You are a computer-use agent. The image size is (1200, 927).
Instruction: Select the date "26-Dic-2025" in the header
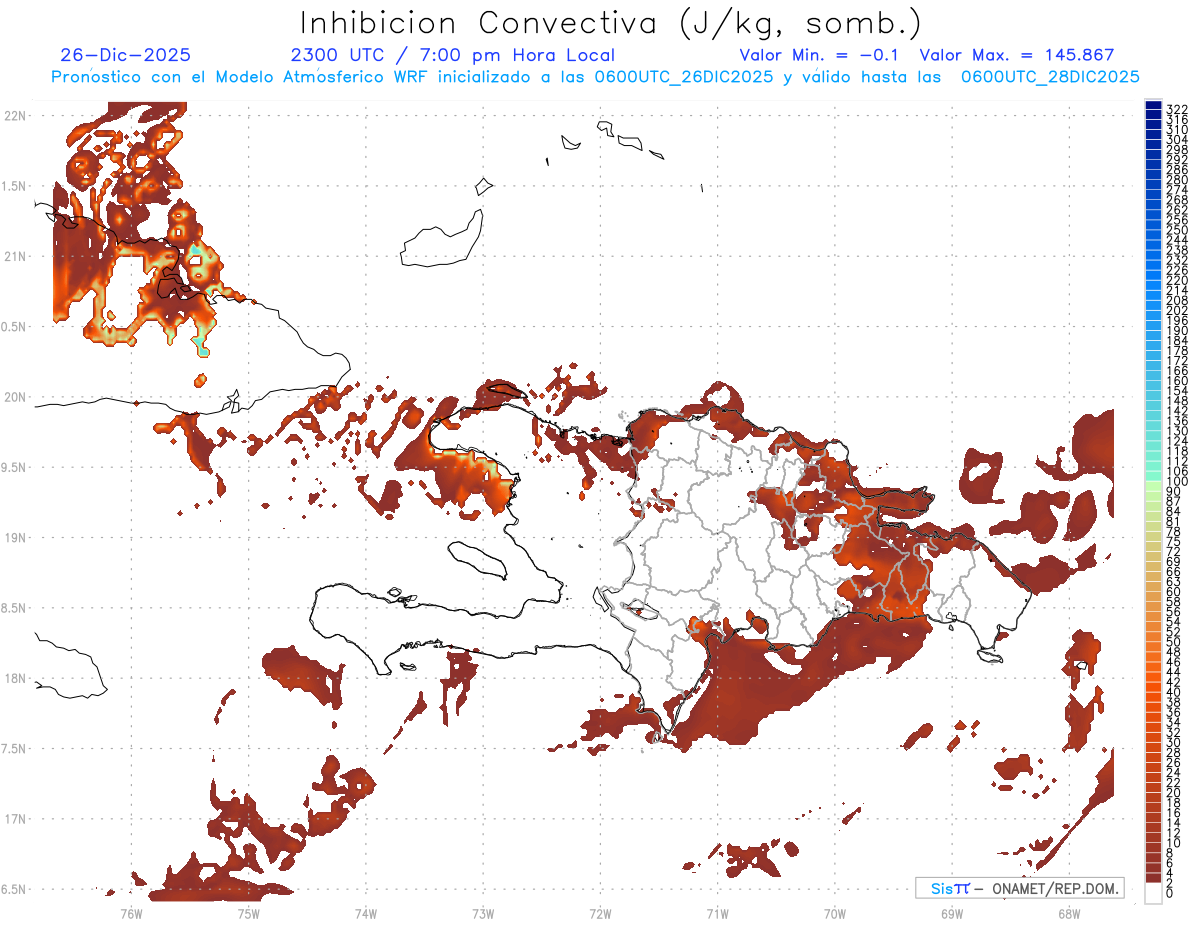[x=125, y=55]
